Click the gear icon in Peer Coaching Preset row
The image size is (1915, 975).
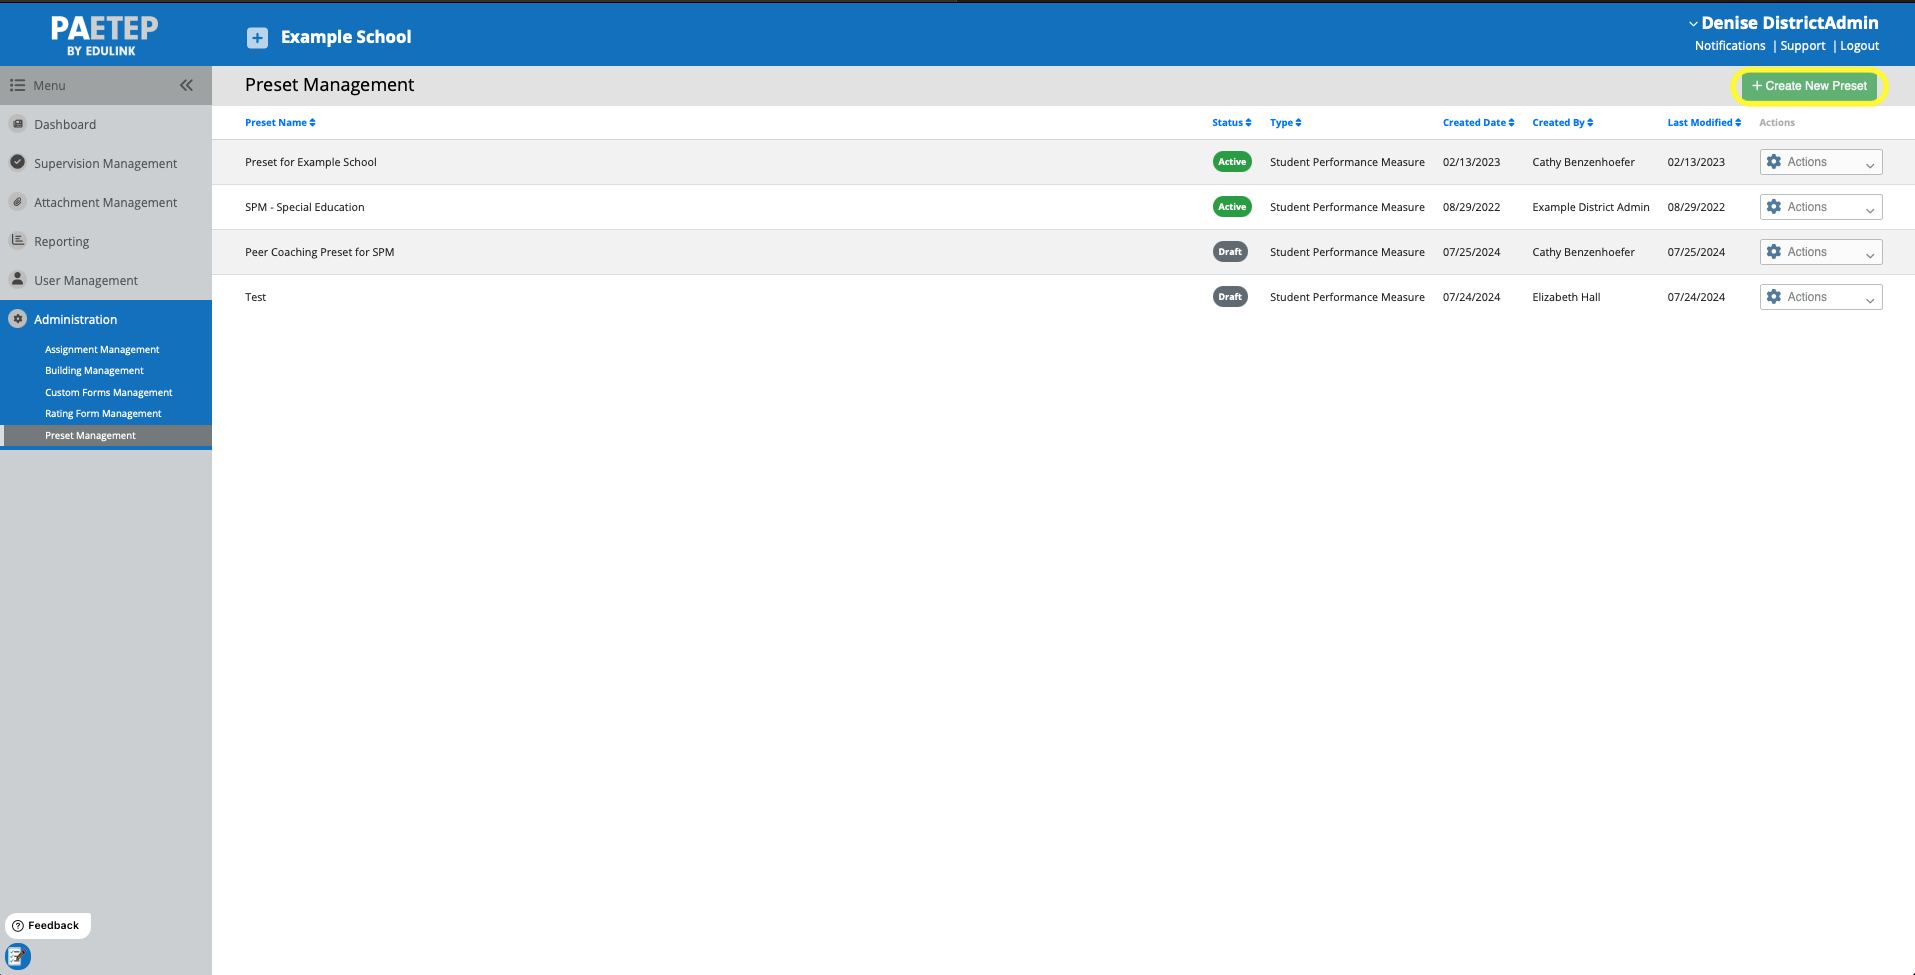coord(1774,252)
